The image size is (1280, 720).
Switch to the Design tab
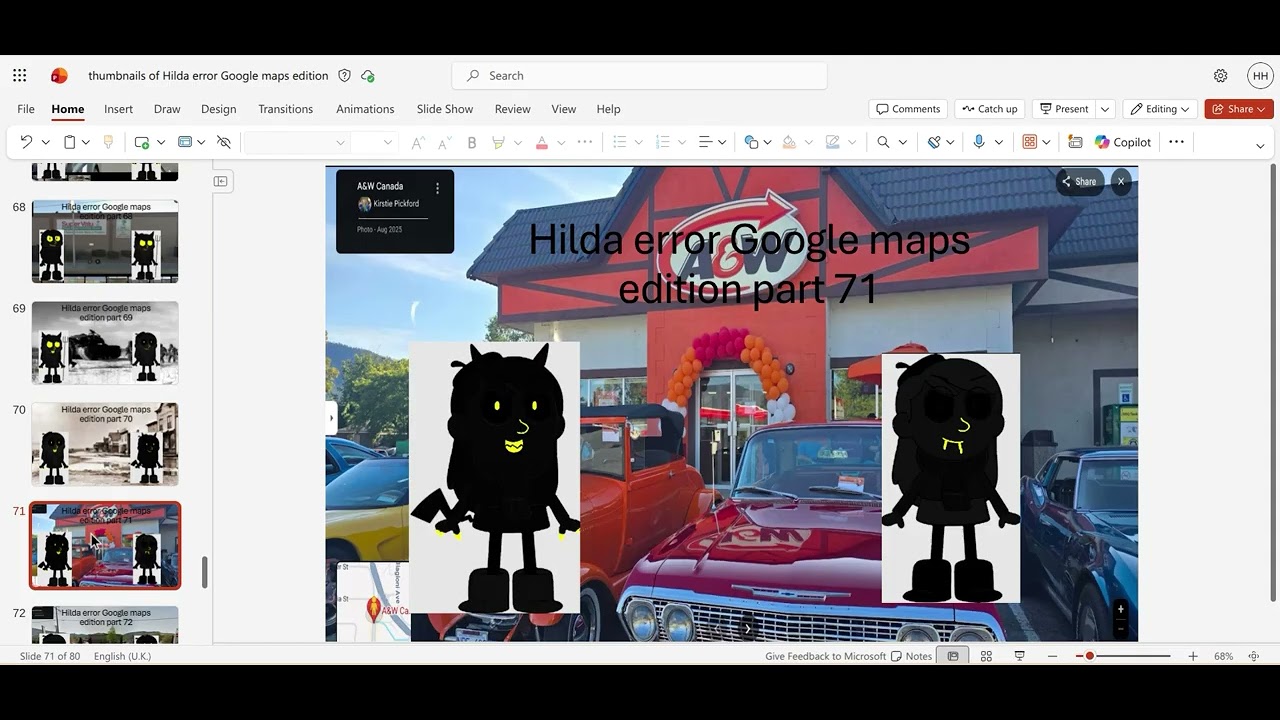[x=218, y=109]
